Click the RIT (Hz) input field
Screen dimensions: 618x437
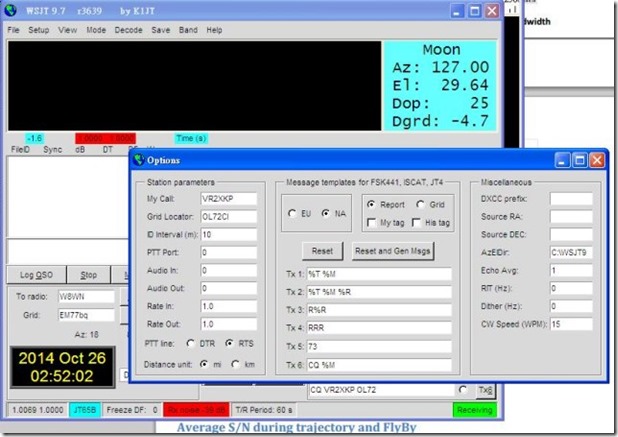[571, 288]
